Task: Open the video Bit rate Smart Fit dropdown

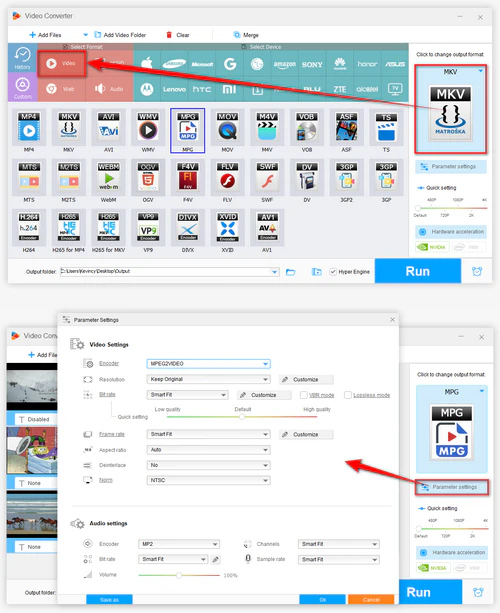Action: point(188,395)
